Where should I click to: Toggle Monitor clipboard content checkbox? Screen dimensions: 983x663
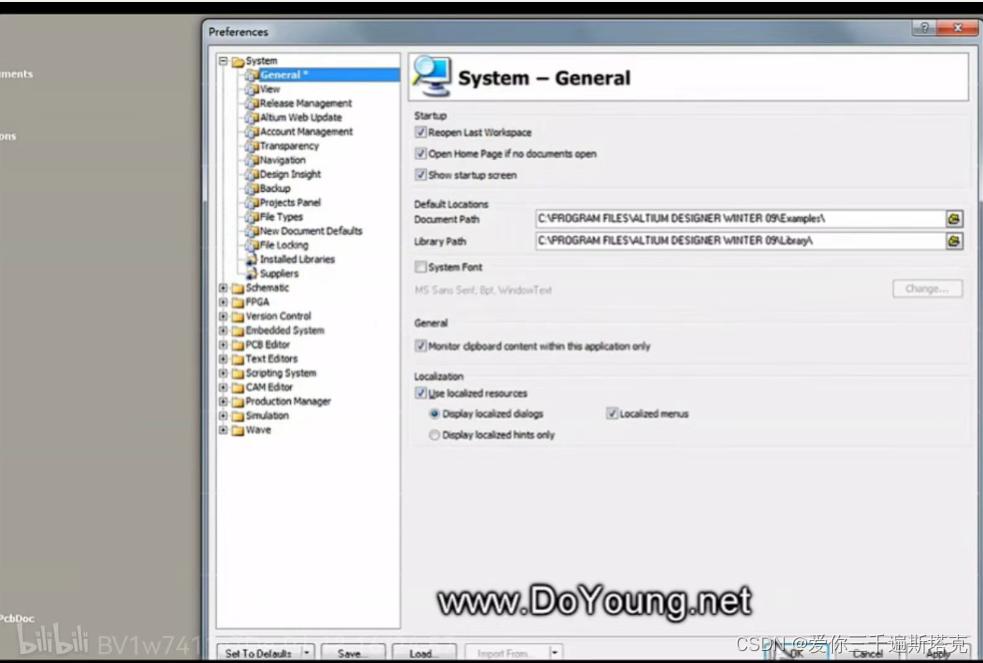[421, 346]
